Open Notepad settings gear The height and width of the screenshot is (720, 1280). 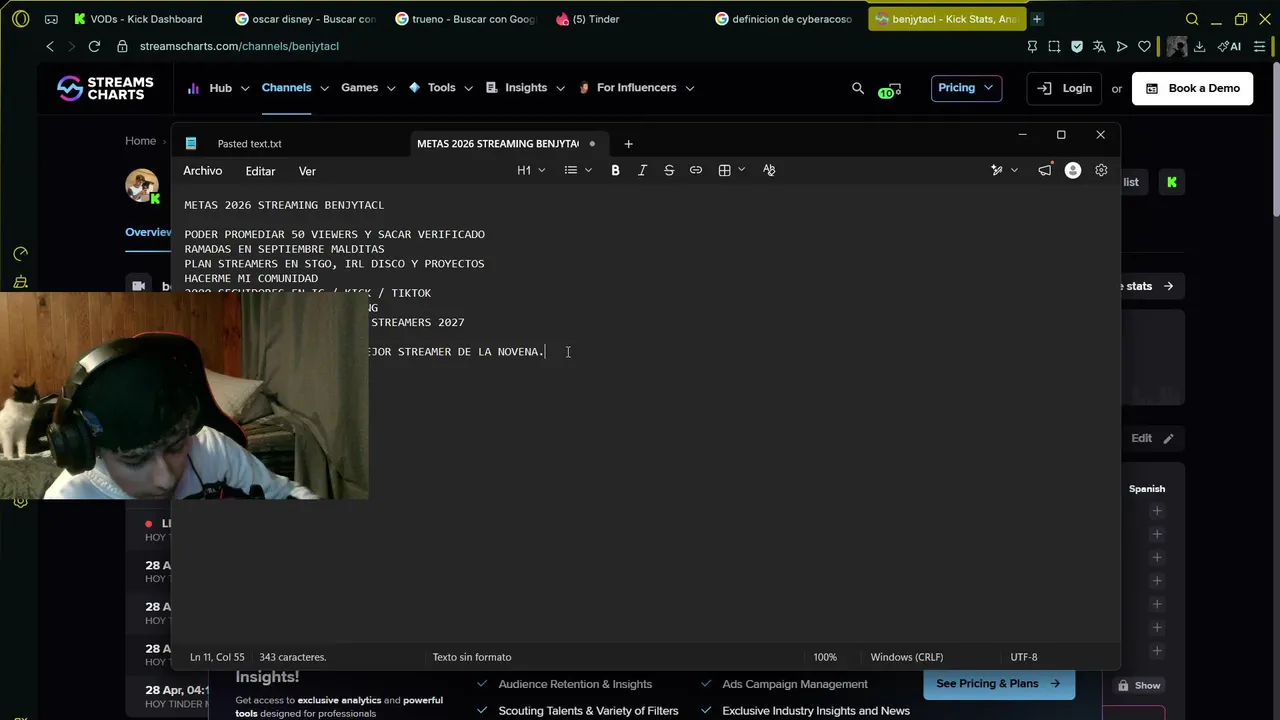point(1101,170)
